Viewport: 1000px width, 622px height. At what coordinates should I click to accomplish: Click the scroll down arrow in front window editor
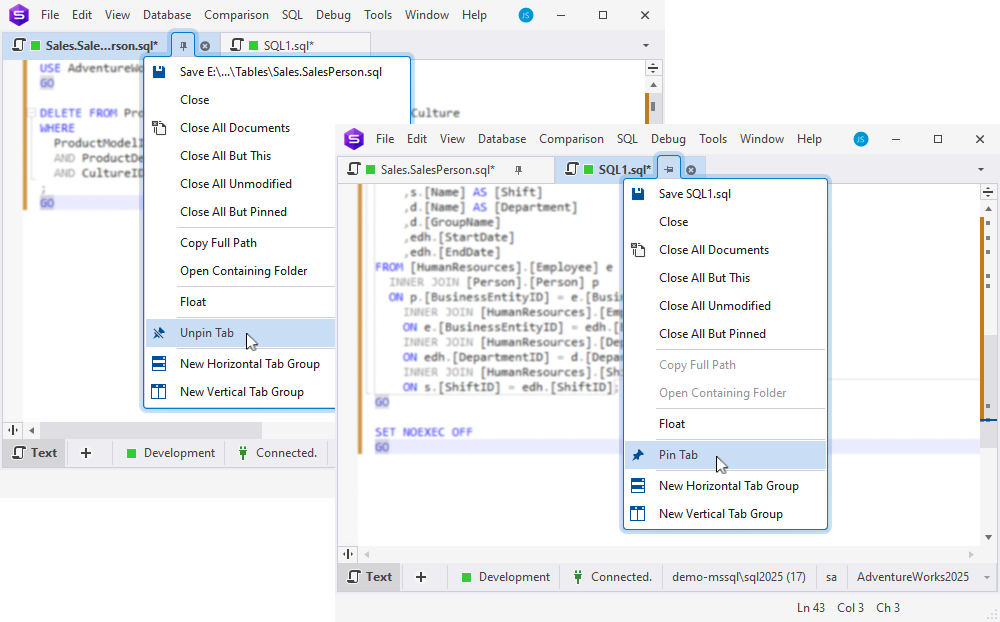click(989, 537)
